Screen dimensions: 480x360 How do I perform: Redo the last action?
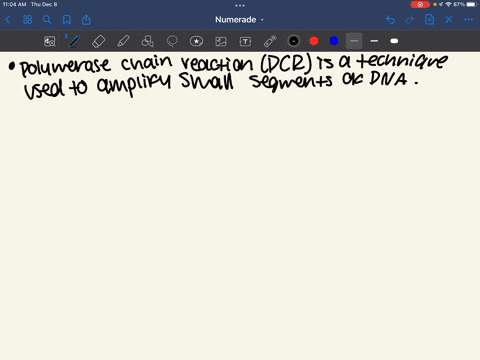click(x=410, y=20)
